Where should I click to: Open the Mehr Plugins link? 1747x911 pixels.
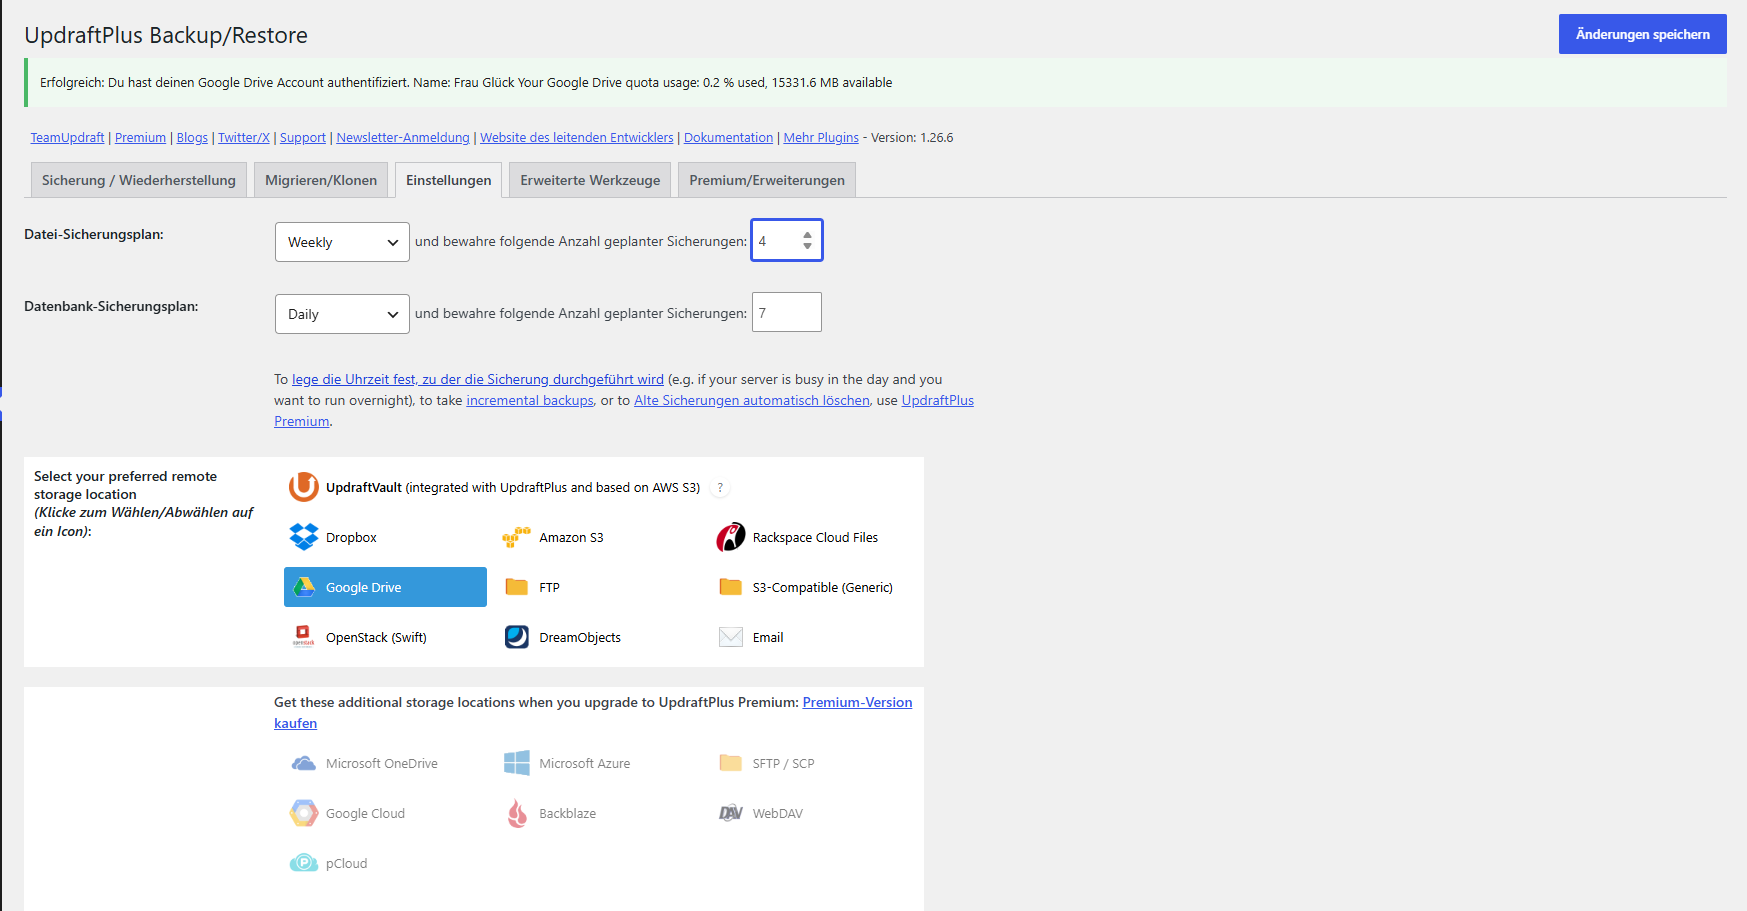821,138
